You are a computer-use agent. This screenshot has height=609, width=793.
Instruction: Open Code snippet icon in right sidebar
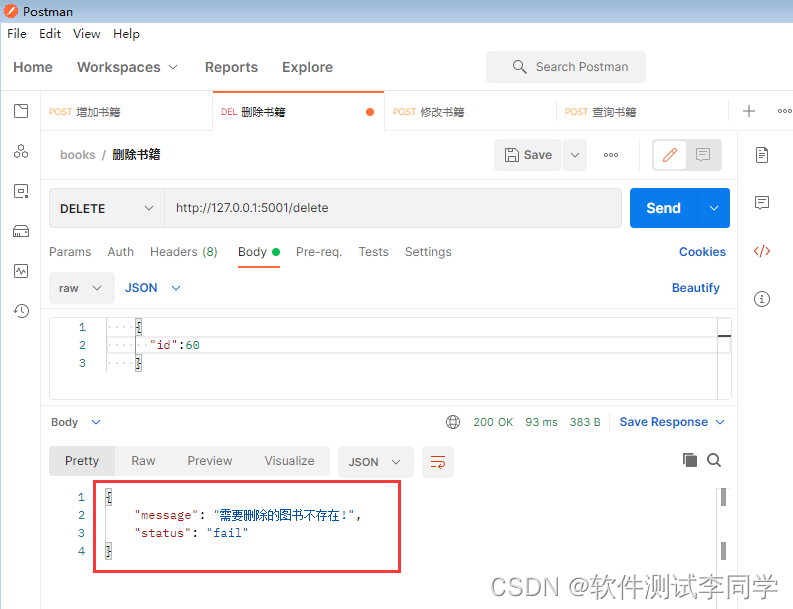point(762,251)
